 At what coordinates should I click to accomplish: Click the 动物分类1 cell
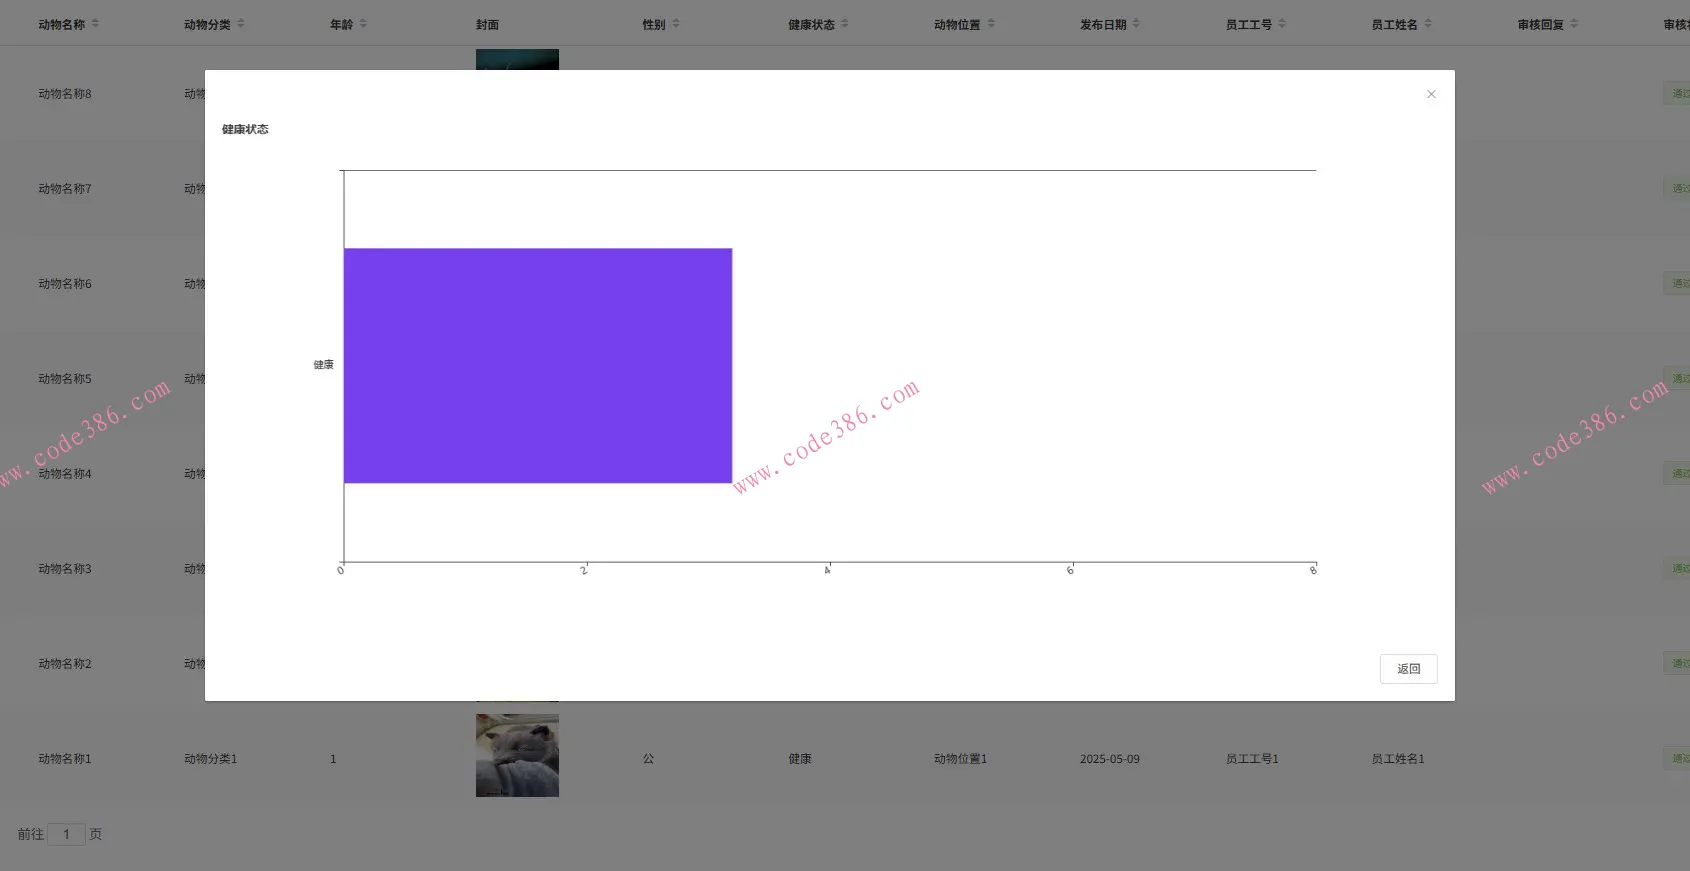[211, 759]
